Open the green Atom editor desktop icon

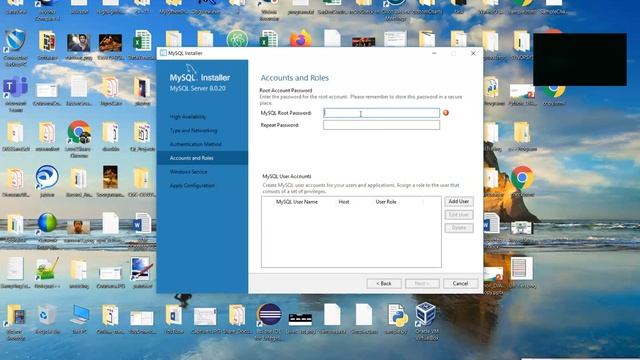click(237, 40)
